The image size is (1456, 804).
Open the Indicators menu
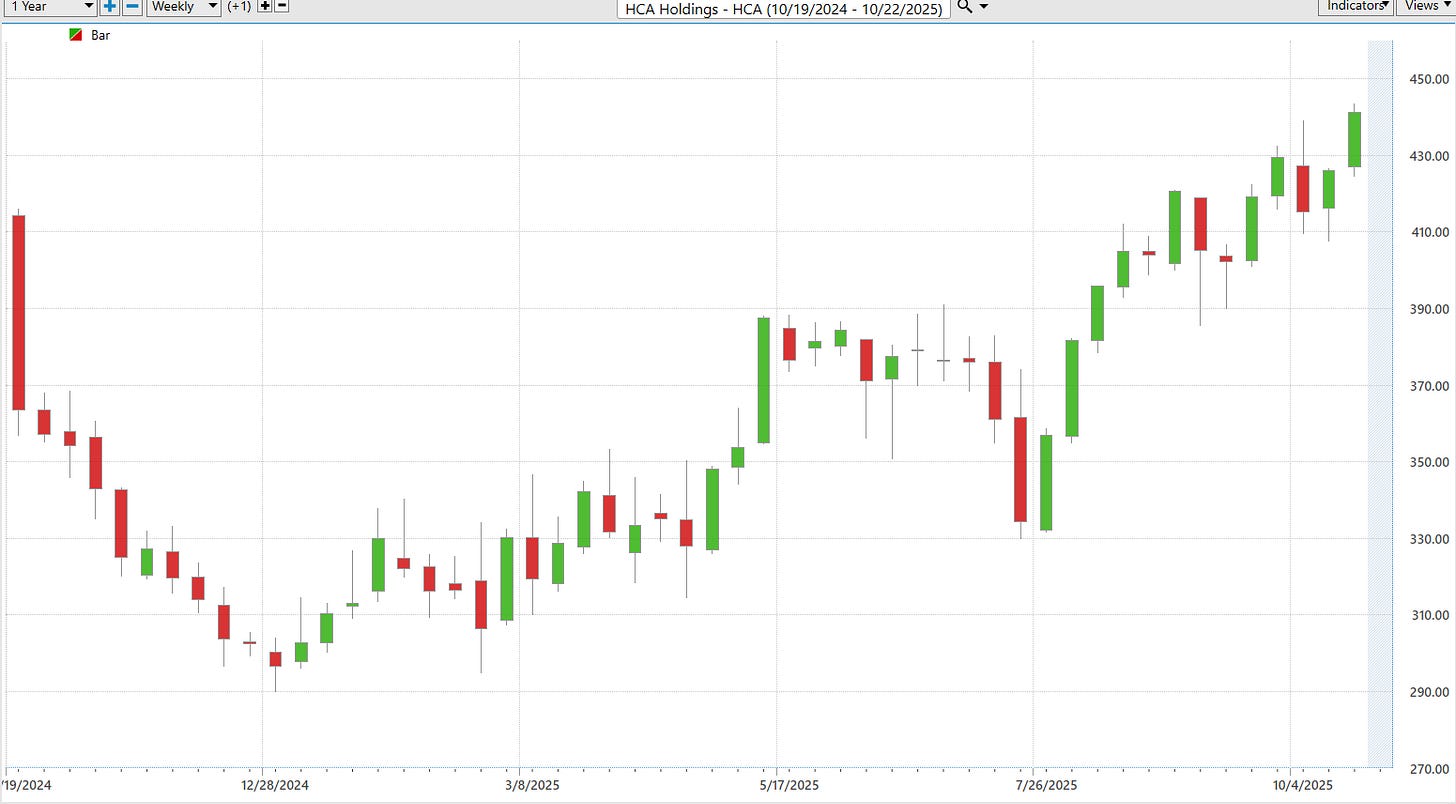pyautogui.click(x=1355, y=6)
